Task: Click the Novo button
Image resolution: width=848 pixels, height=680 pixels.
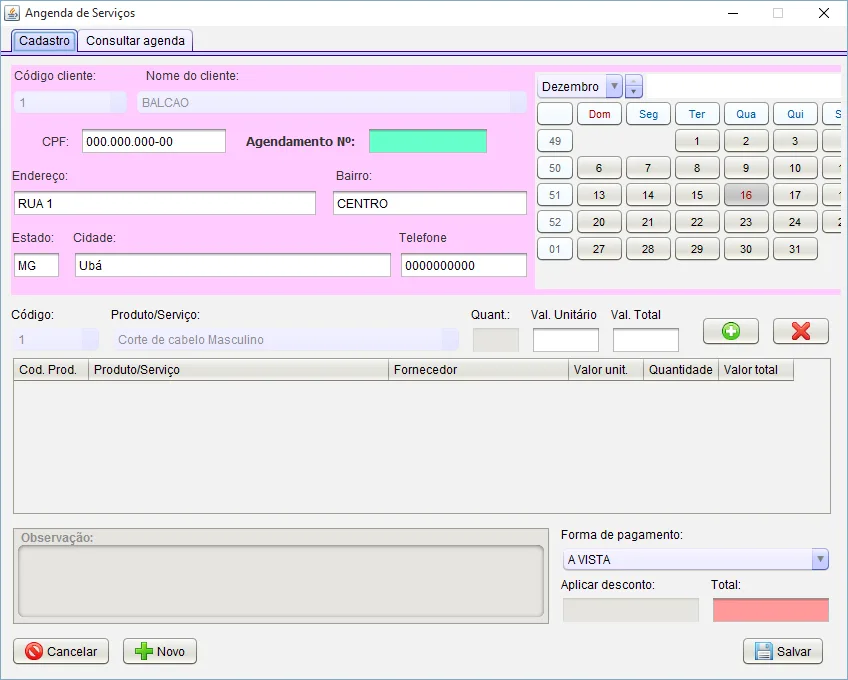Action: pyautogui.click(x=160, y=651)
